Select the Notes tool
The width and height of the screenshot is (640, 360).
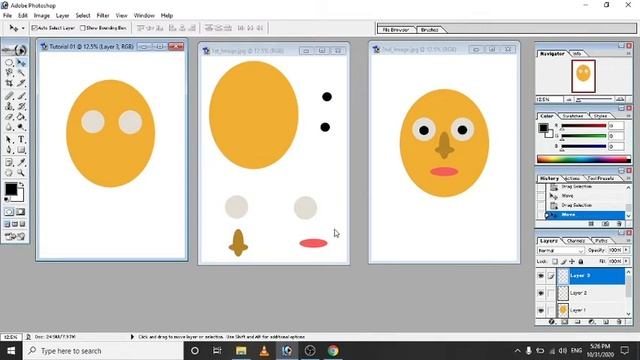[x=9, y=162]
